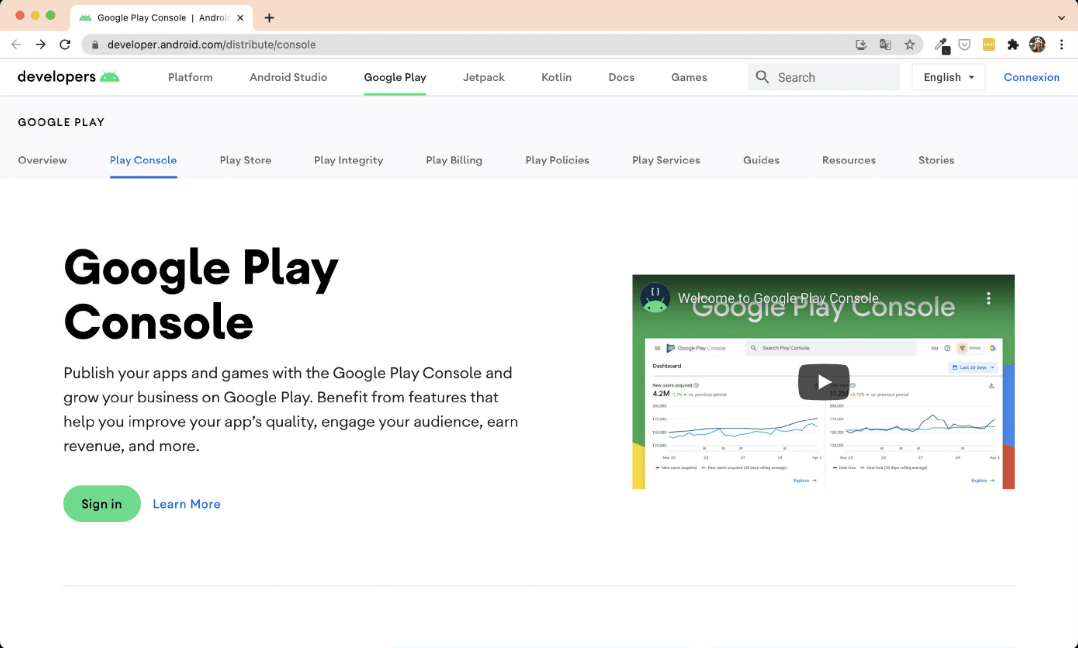This screenshot has height=648, width=1078.
Task: Open the Google Play menu item
Action: (395, 77)
